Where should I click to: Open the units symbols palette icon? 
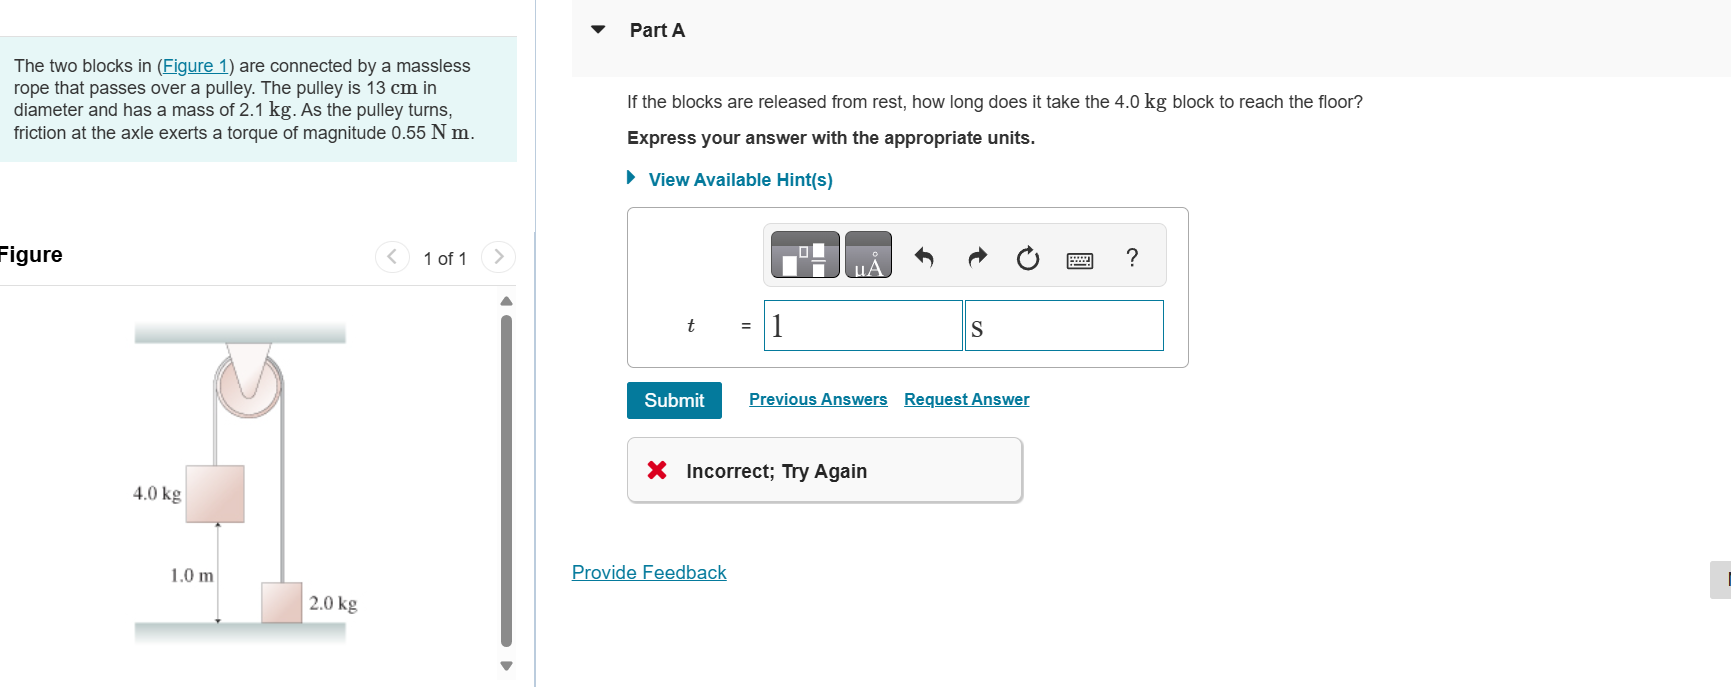[868, 255]
